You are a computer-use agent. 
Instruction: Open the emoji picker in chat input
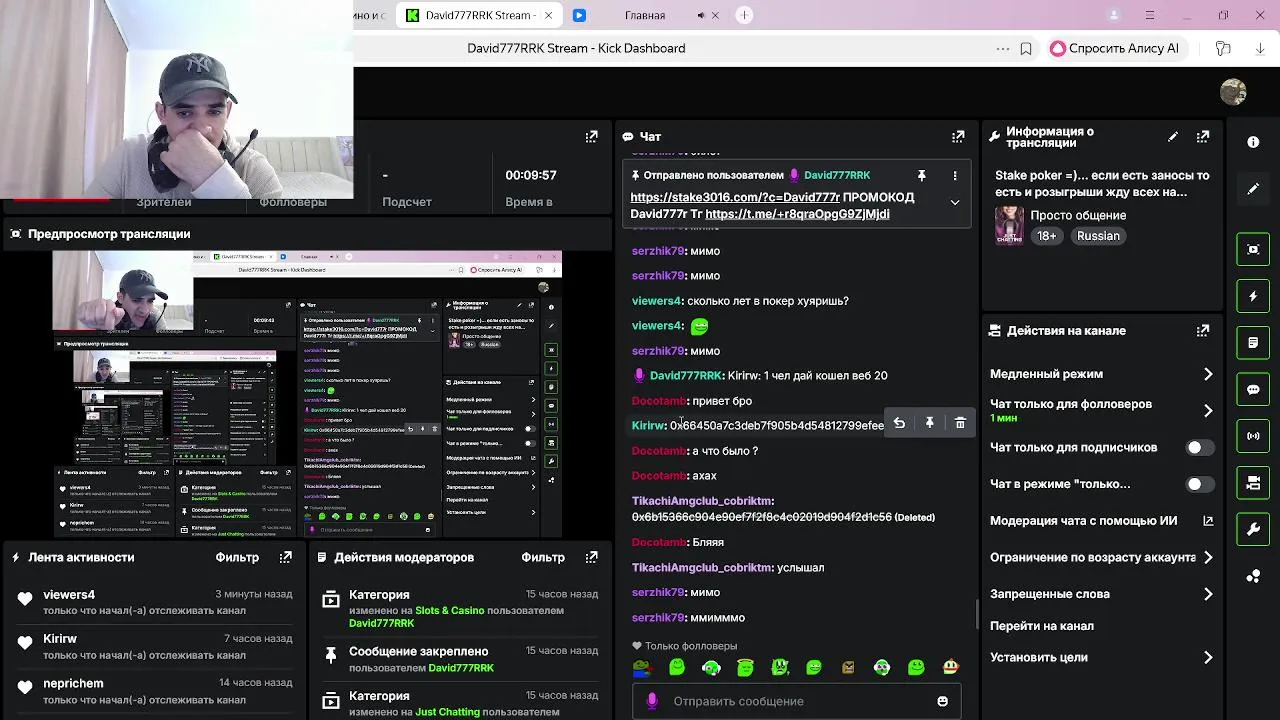(x=942, y=701)
